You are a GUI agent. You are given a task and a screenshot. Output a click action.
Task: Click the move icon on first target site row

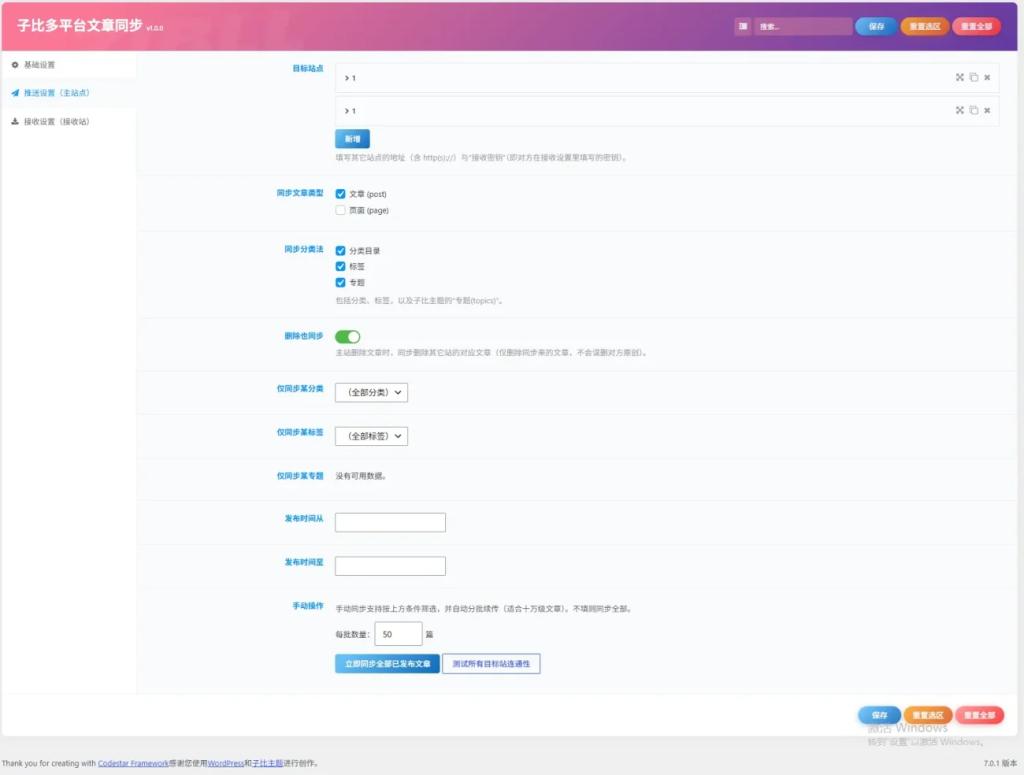959,77
